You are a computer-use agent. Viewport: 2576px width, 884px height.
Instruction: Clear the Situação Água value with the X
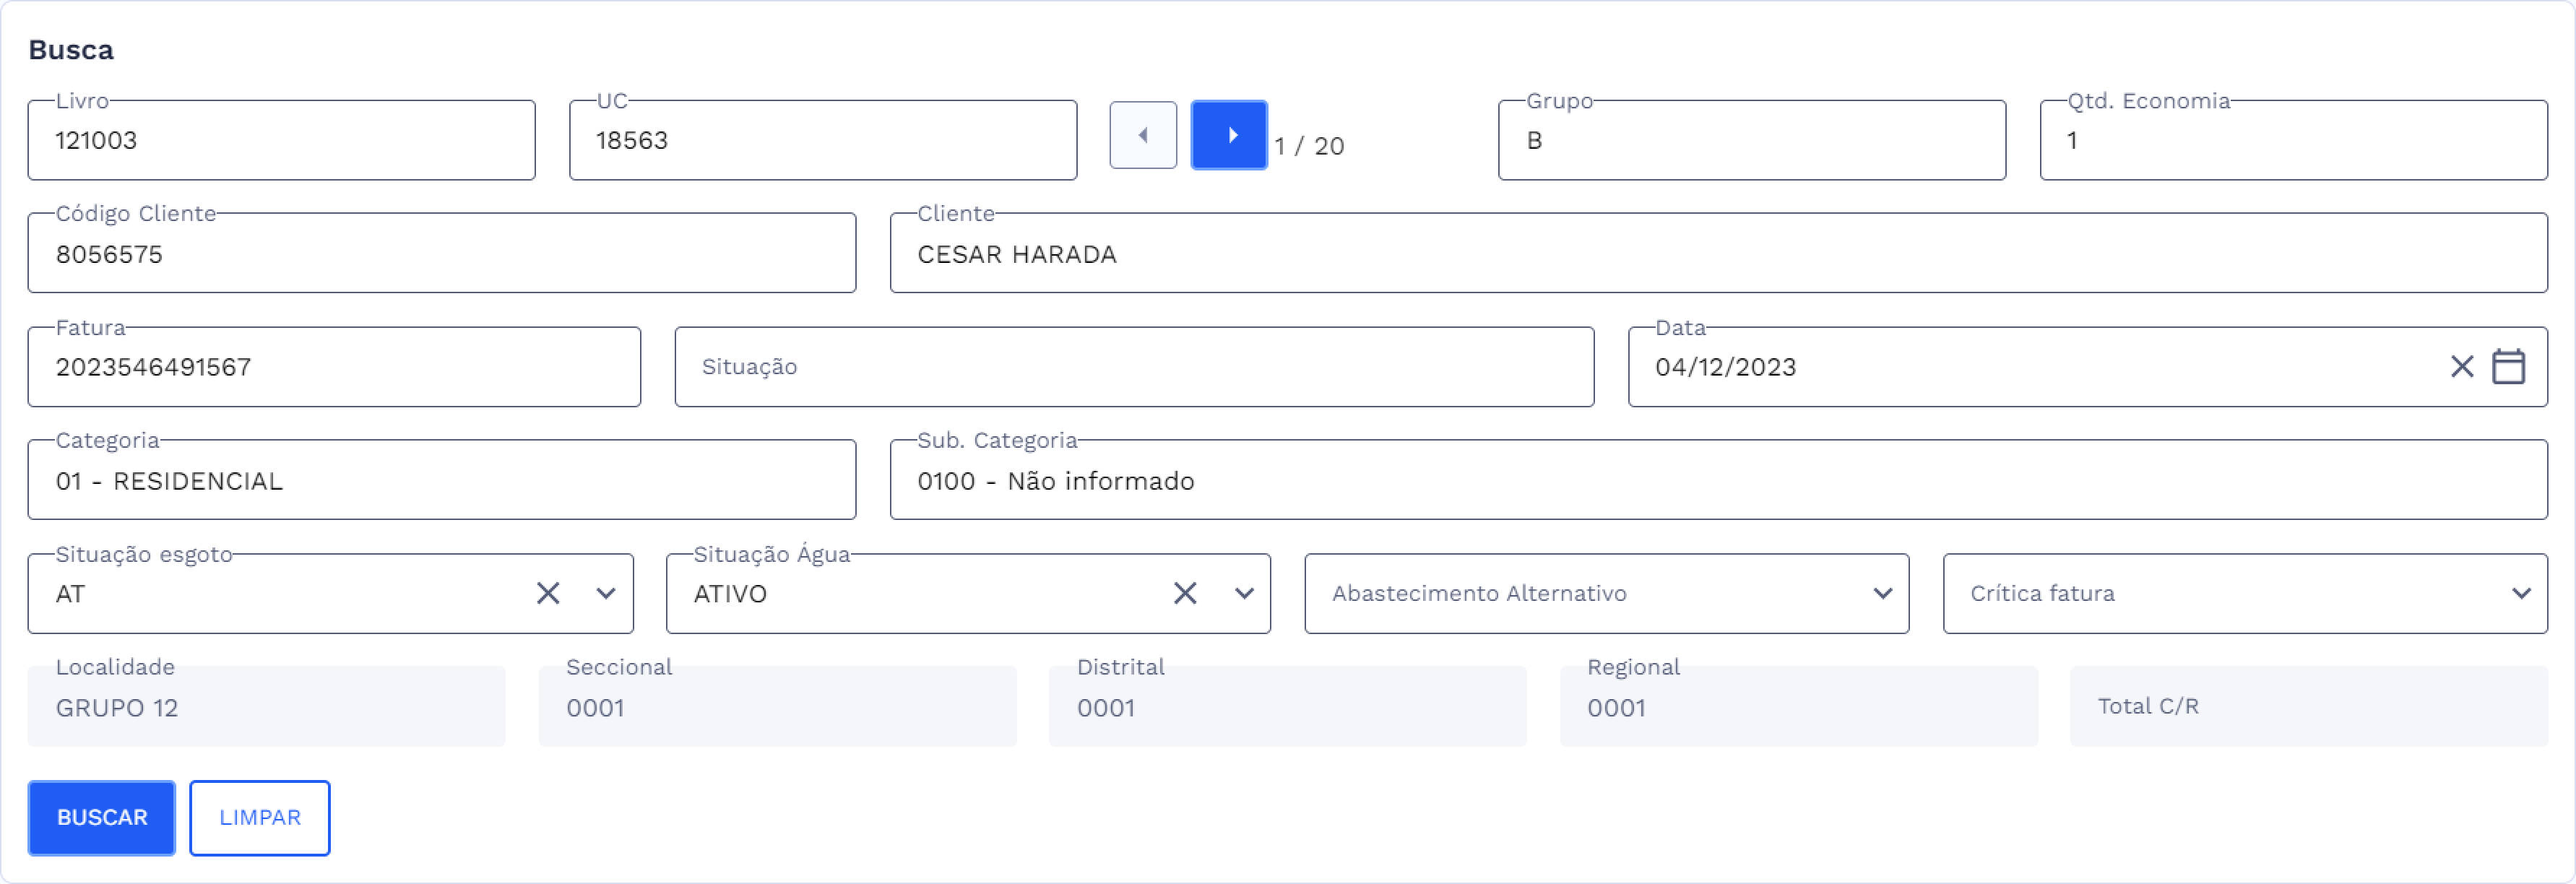pyautogui.click(x=1185, y=593)
